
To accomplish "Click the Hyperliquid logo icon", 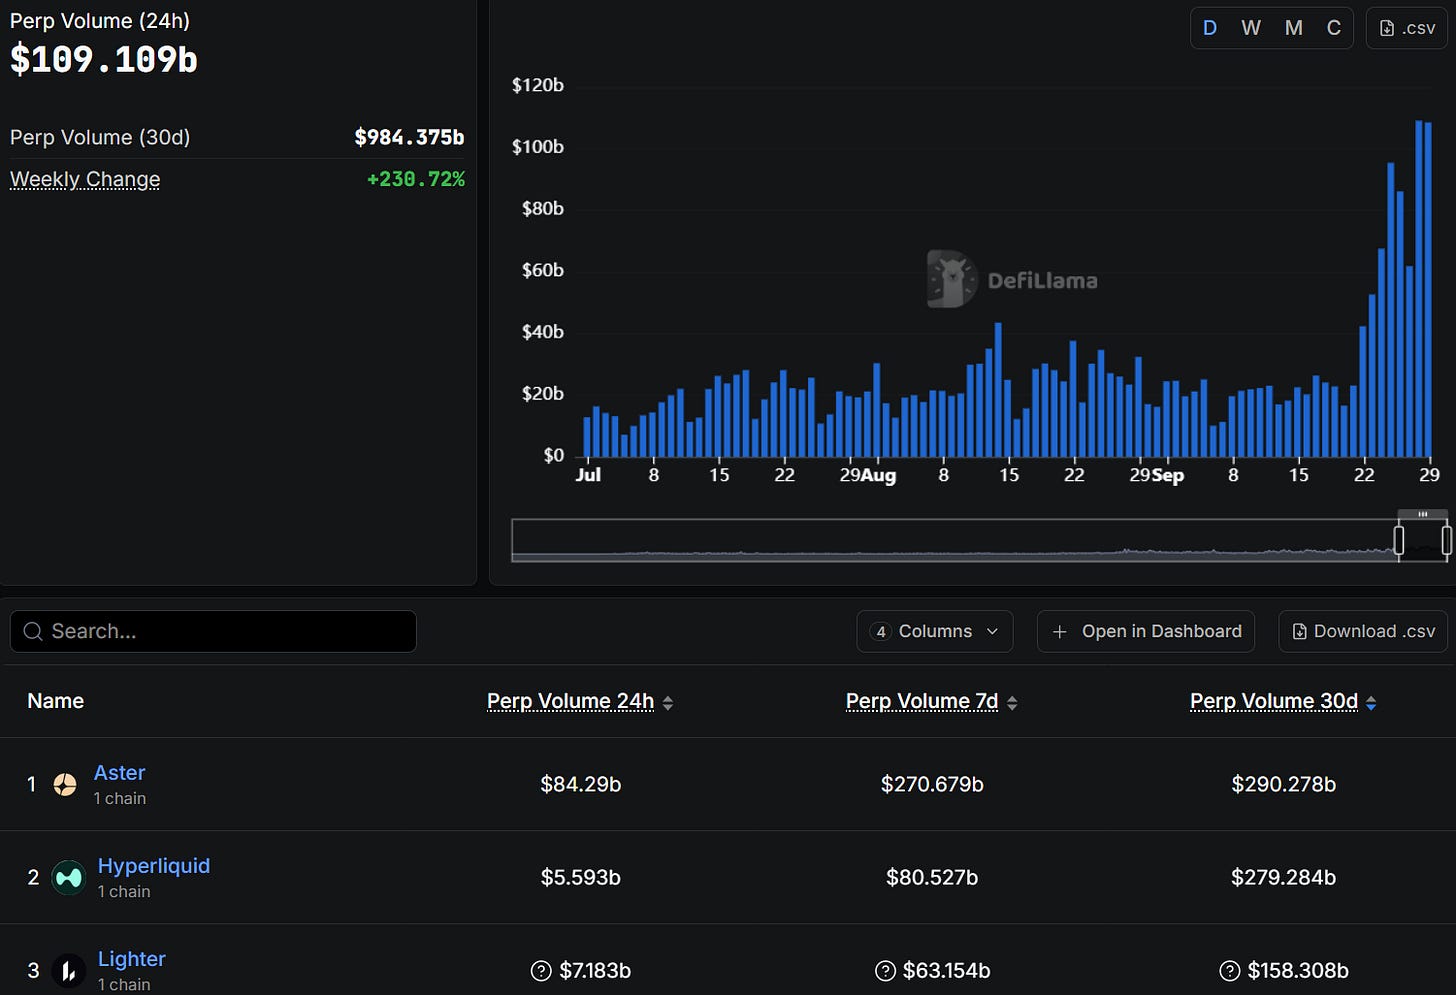I will [x=69, y=878].
